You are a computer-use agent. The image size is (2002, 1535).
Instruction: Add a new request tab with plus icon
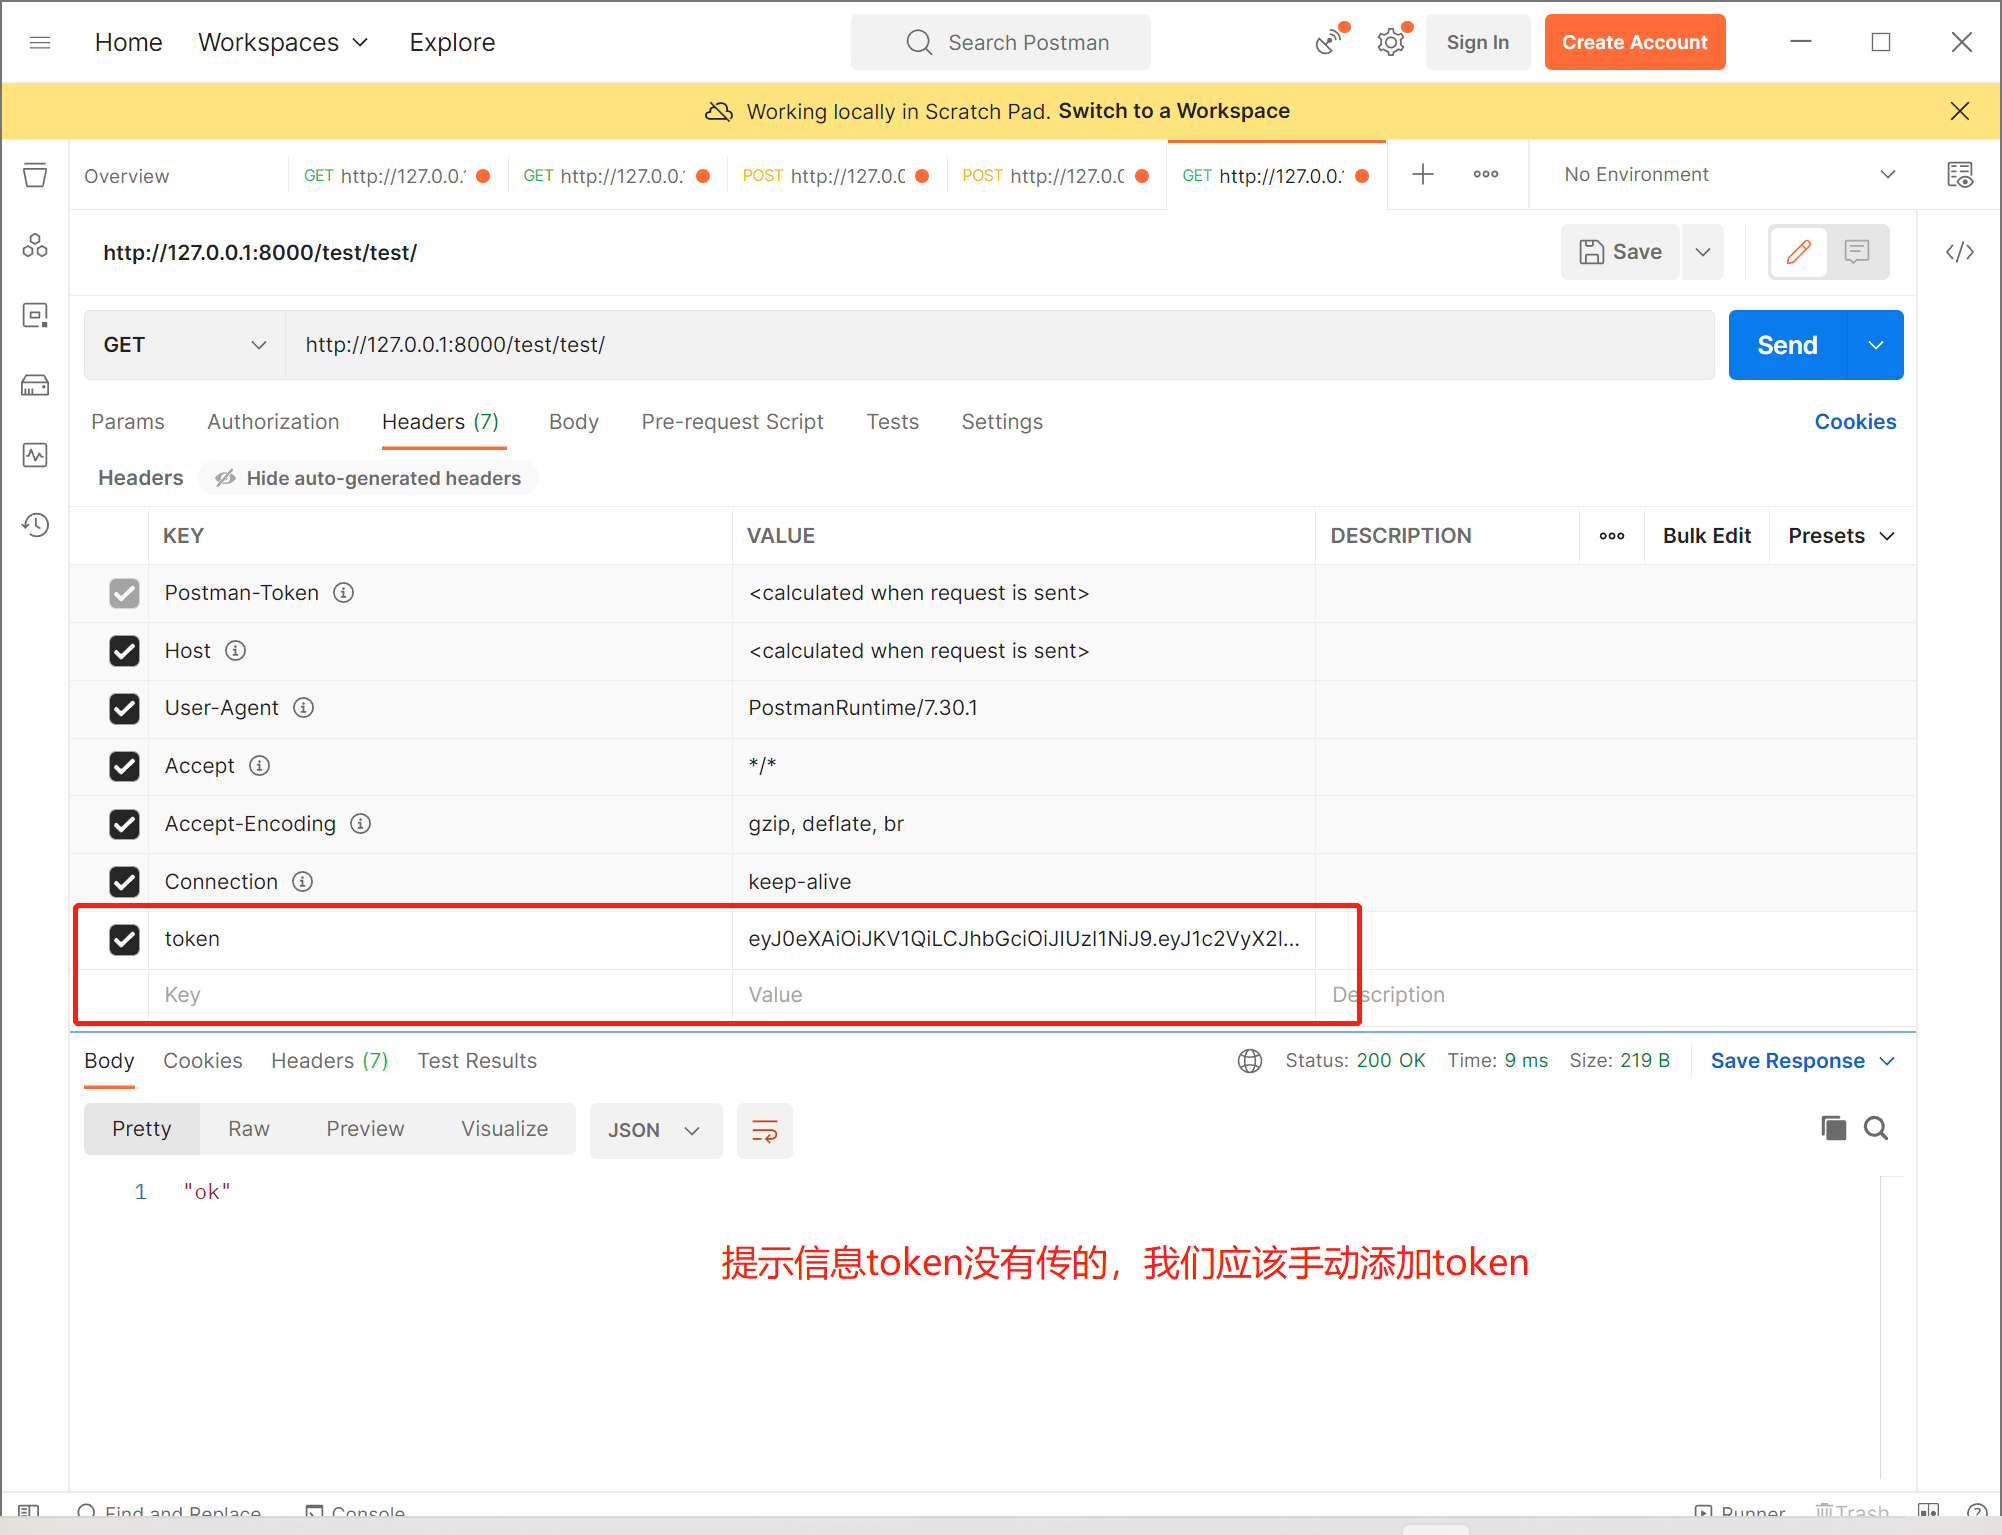[x=1423, y=175]
